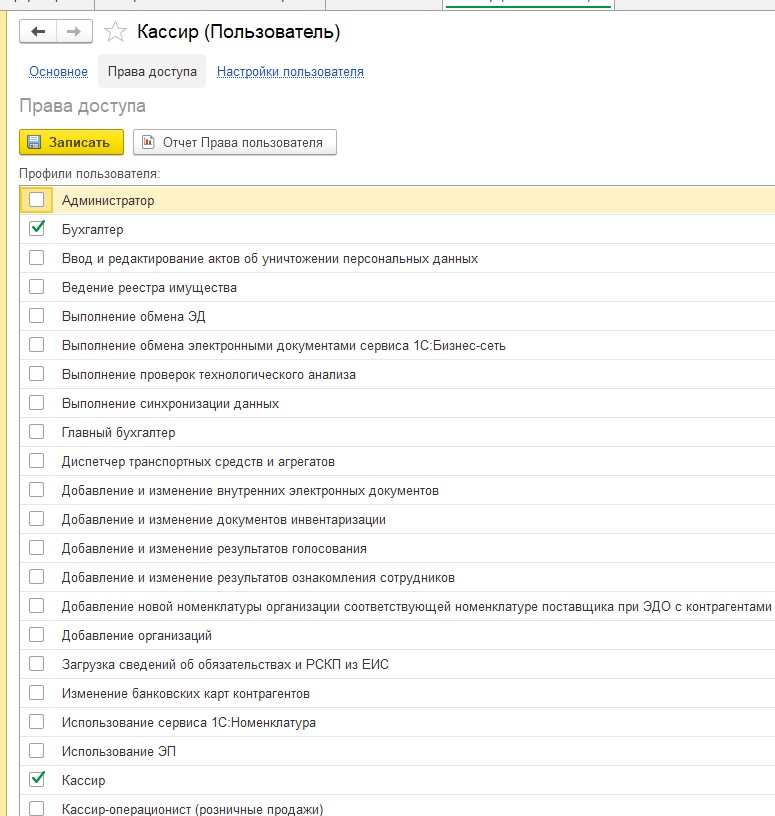Uncheck the Бухгалтер profile checkbox
Image resolution: width=775 pixels, height=816 pixels.
click(x=36, y=228)
